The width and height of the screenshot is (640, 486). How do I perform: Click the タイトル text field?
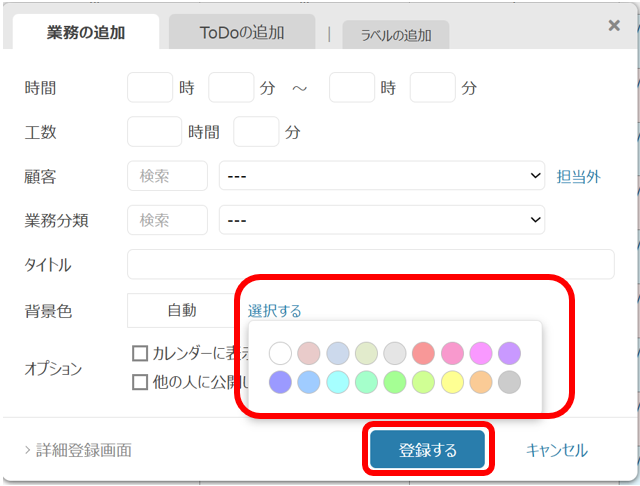click(370, 265)
